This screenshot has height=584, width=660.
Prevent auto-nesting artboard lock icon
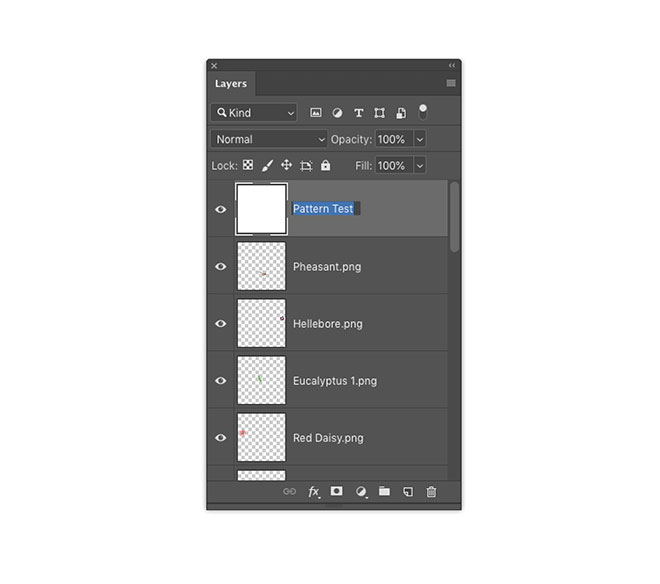pyautogui.click(x=306, y=165)
